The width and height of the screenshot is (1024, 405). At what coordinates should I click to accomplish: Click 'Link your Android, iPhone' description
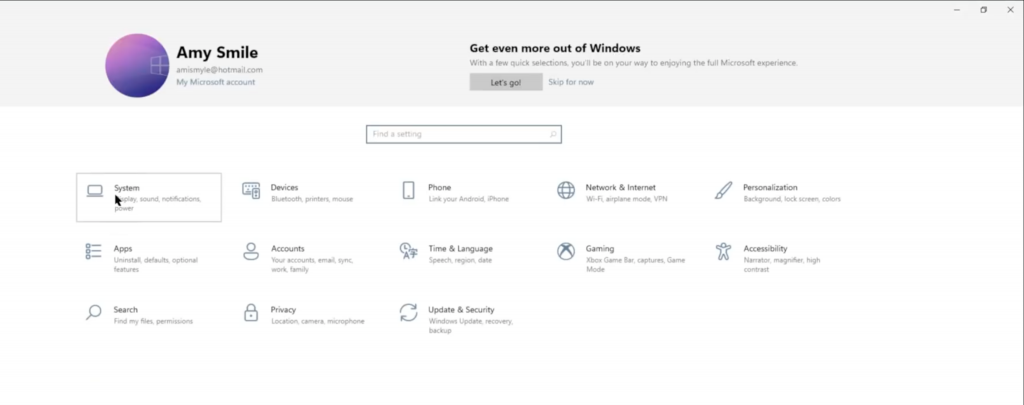[469, 199]
